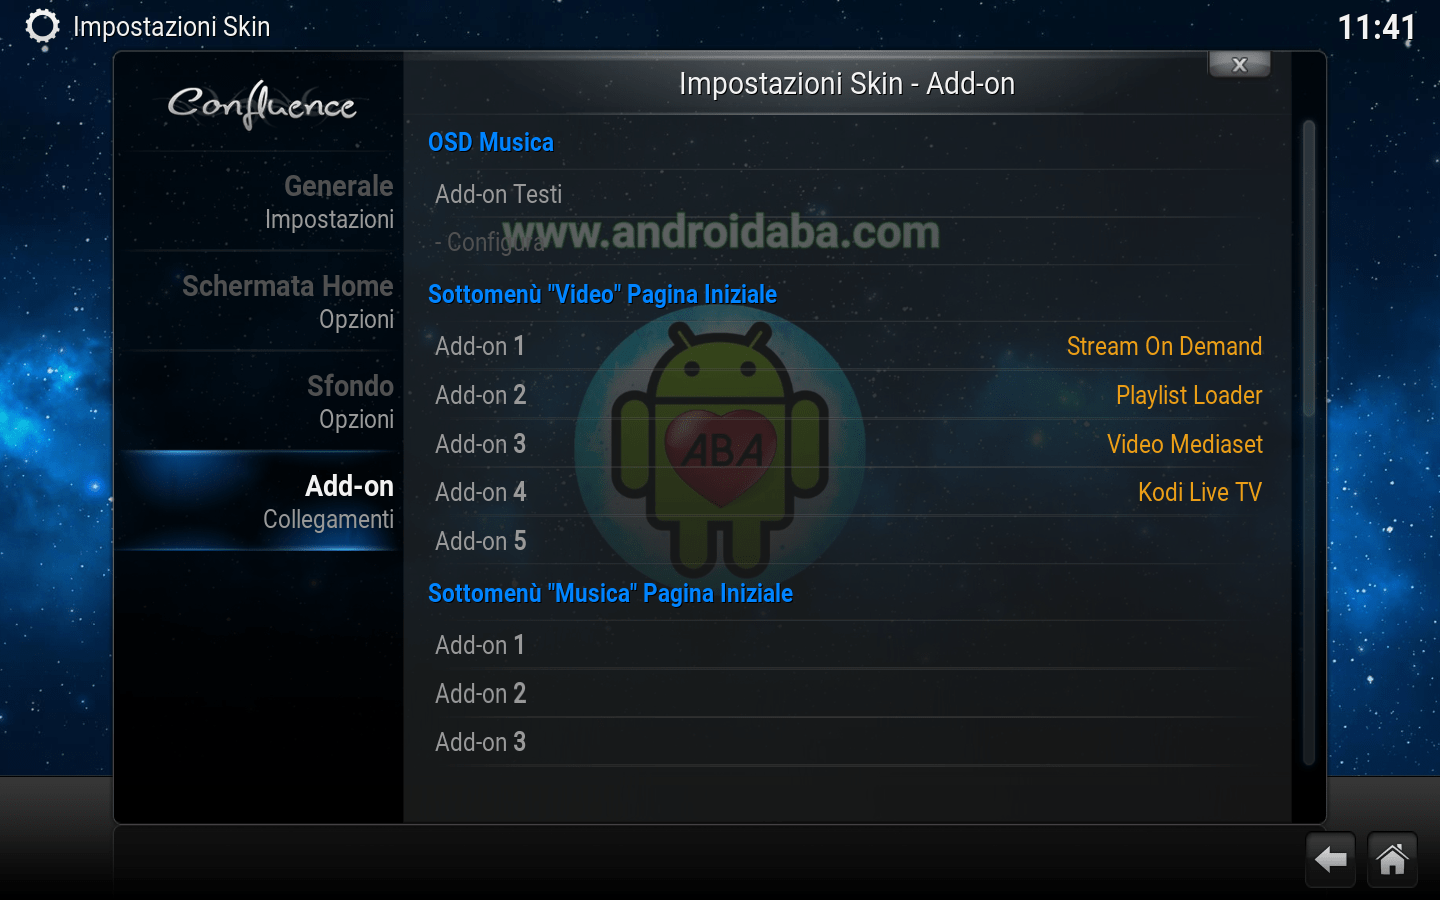Select the Sfondo Opzioni category
This screenshot has width=1440, height=900.
pyautogui.click(x=262, y=401)
